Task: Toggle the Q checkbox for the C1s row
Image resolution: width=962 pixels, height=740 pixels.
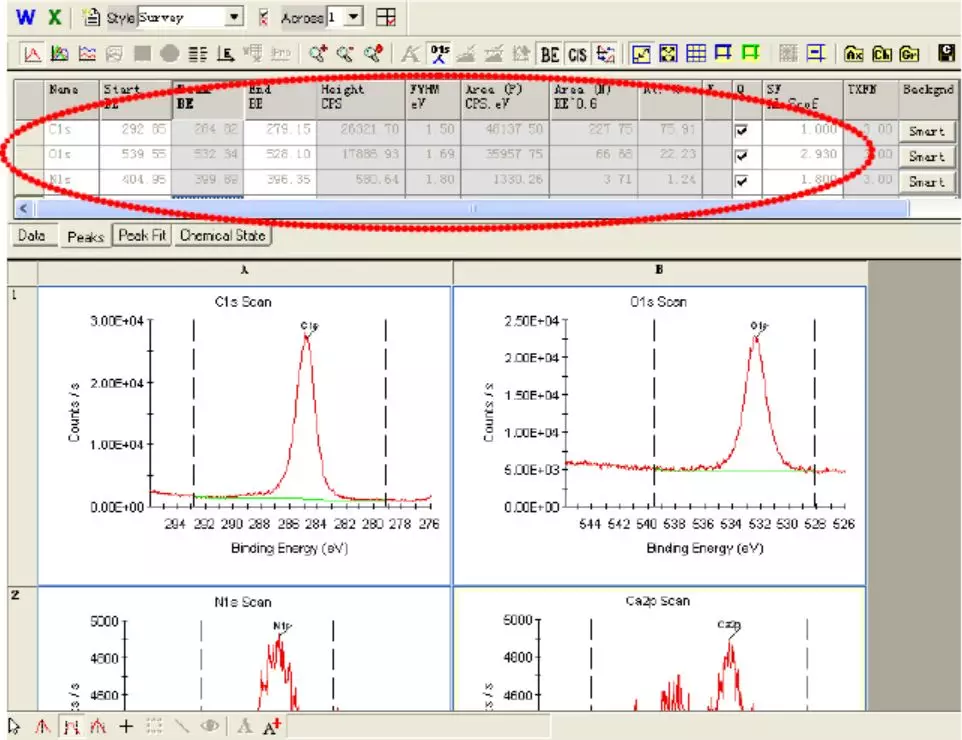Action: pyautogui.click(x=741, y=130)
